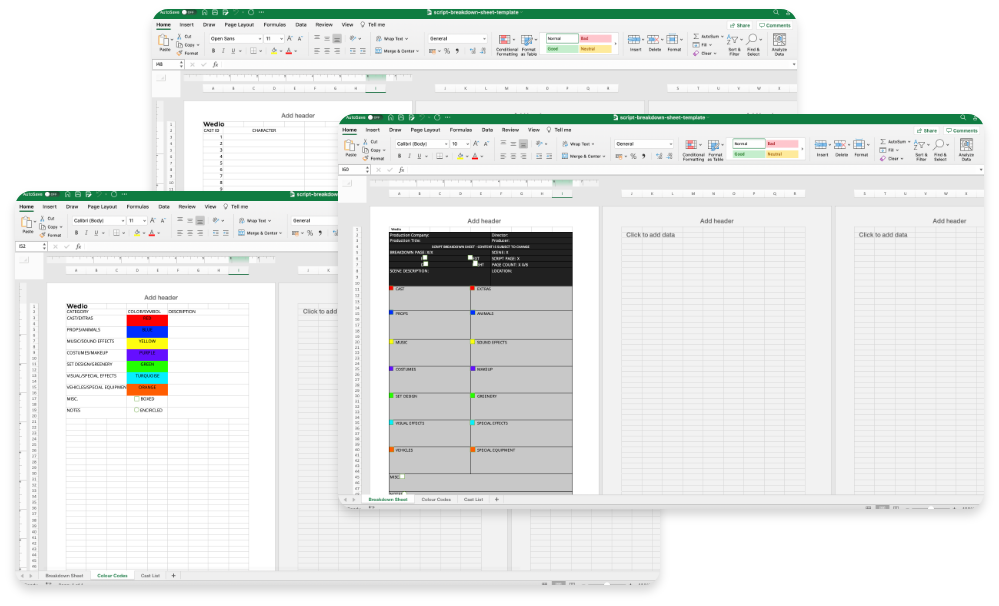The width and height of the screenshot is (999, 606).
Task: Click Paste icon in the Colour Codes window
Action: point(25,226)
